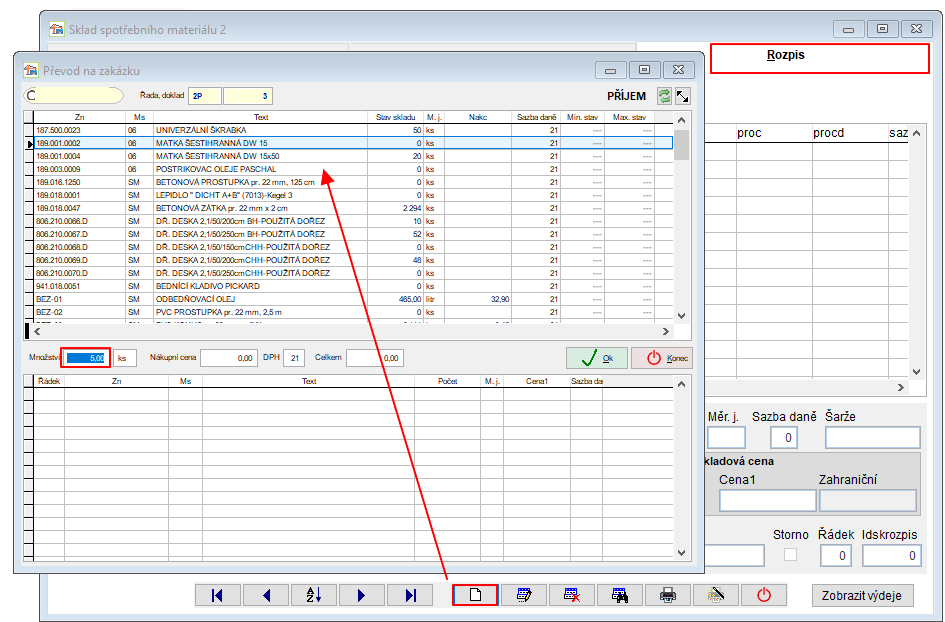
Task: Sort by Stav skladu column header
Action: pos(395,117)
